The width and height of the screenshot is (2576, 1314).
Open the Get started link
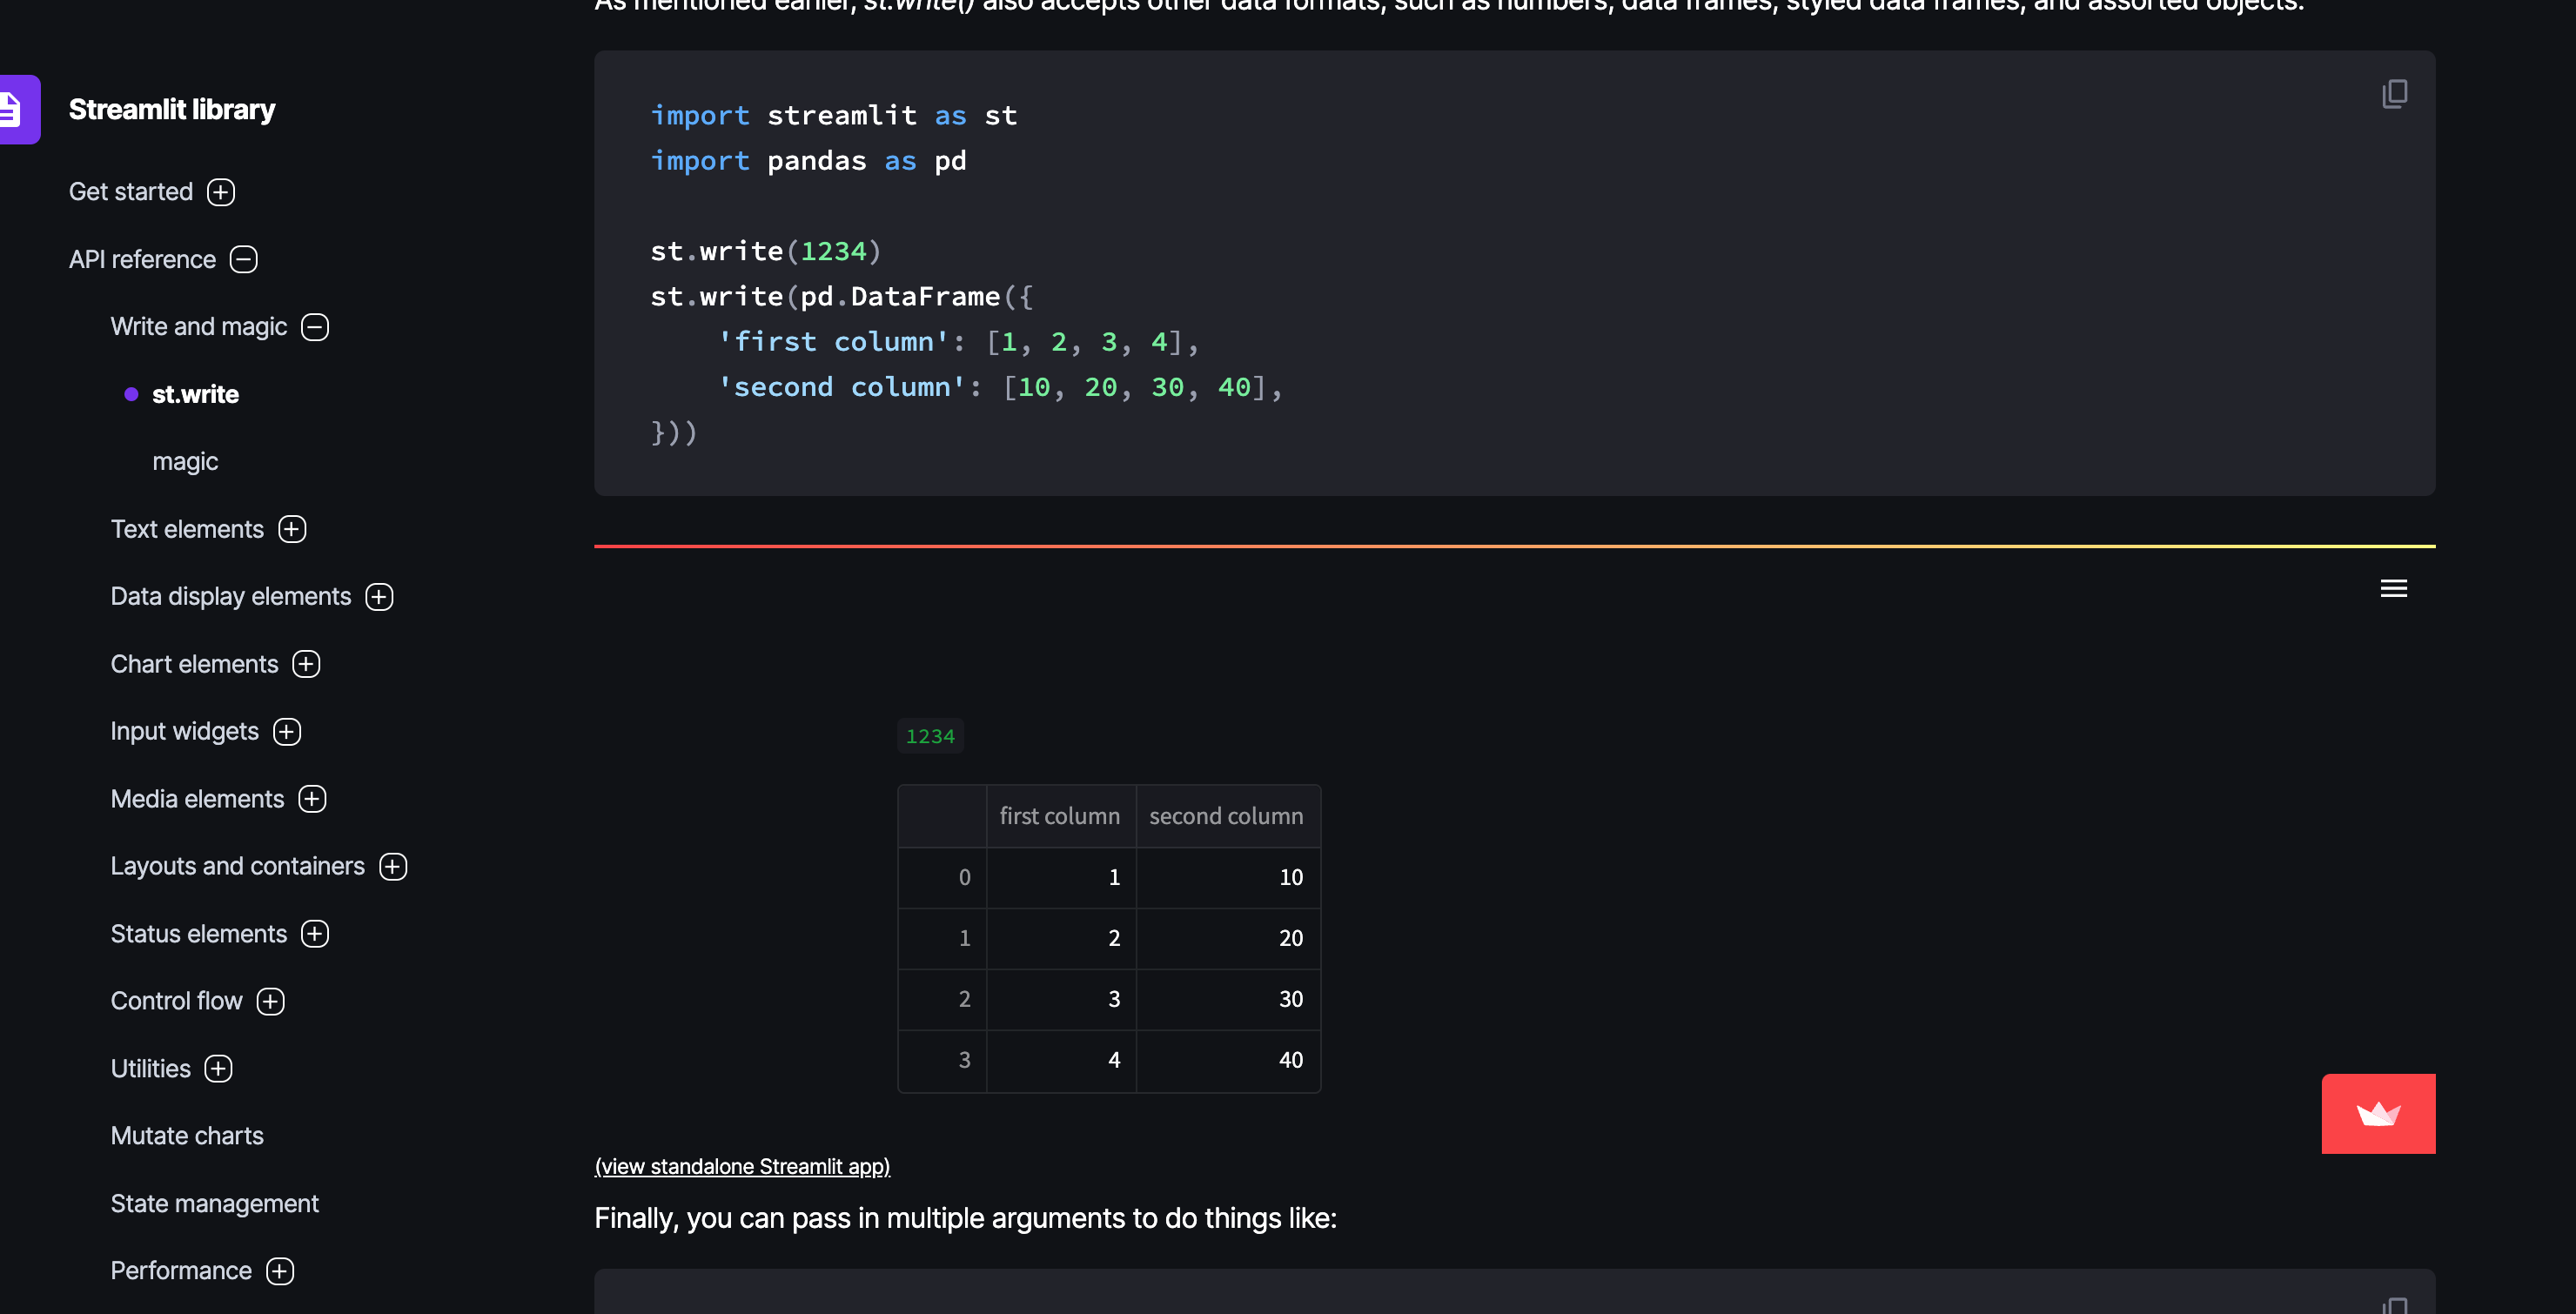pyautogui.click(x=131, y=192)
